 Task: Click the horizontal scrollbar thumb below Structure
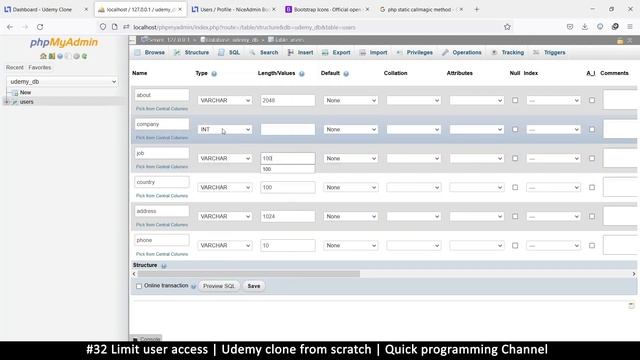(249, 274)
